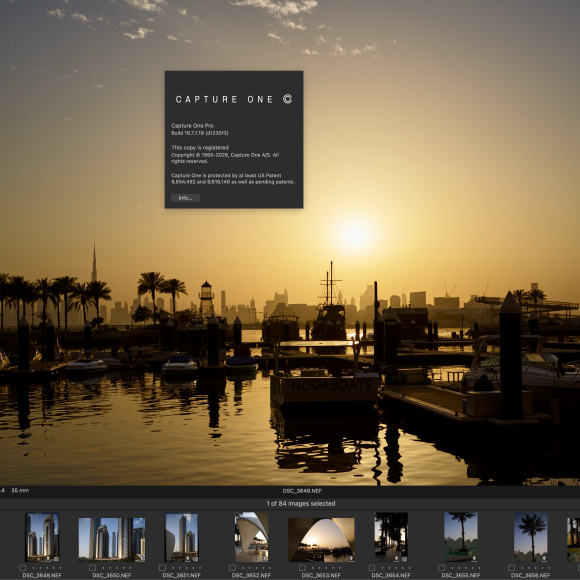Click the Info... button in About dialog
Image resolution: width=580 pixels, height=580 pixels.
pyautogui.click(x=185, y=198)
